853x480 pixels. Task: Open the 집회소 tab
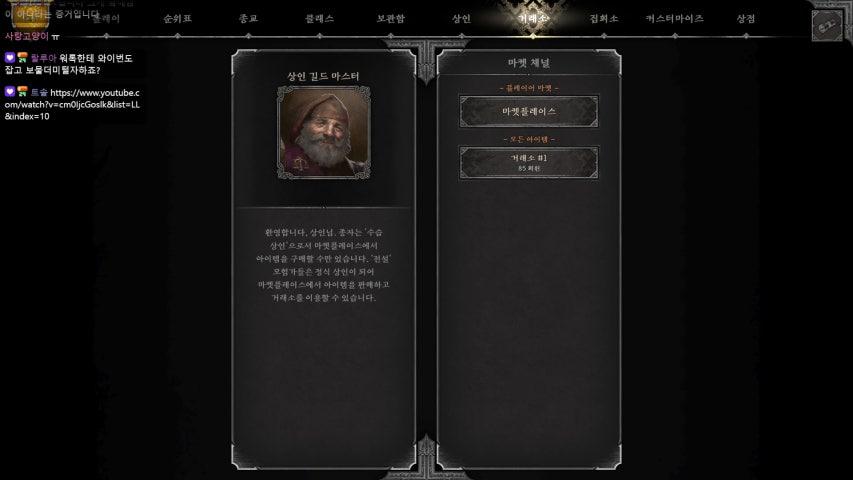pyautogui.click(x=604, y=19)
